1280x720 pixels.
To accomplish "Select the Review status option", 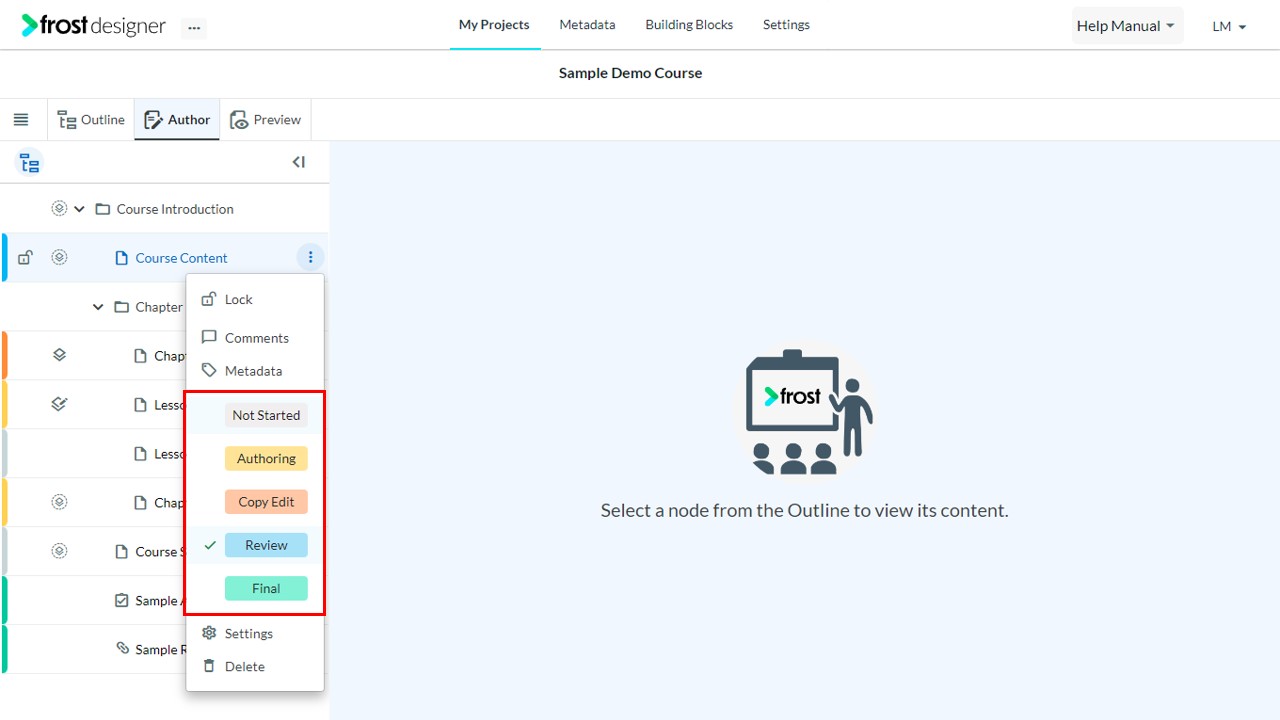I will click(266, 545).
